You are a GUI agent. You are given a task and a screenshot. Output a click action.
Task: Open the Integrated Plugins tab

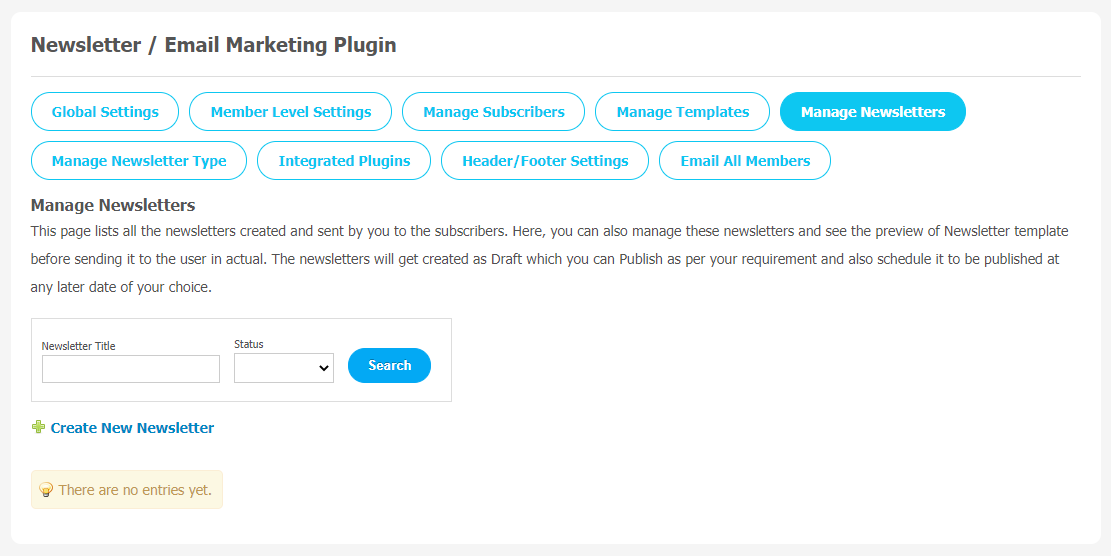pos(344,161)
